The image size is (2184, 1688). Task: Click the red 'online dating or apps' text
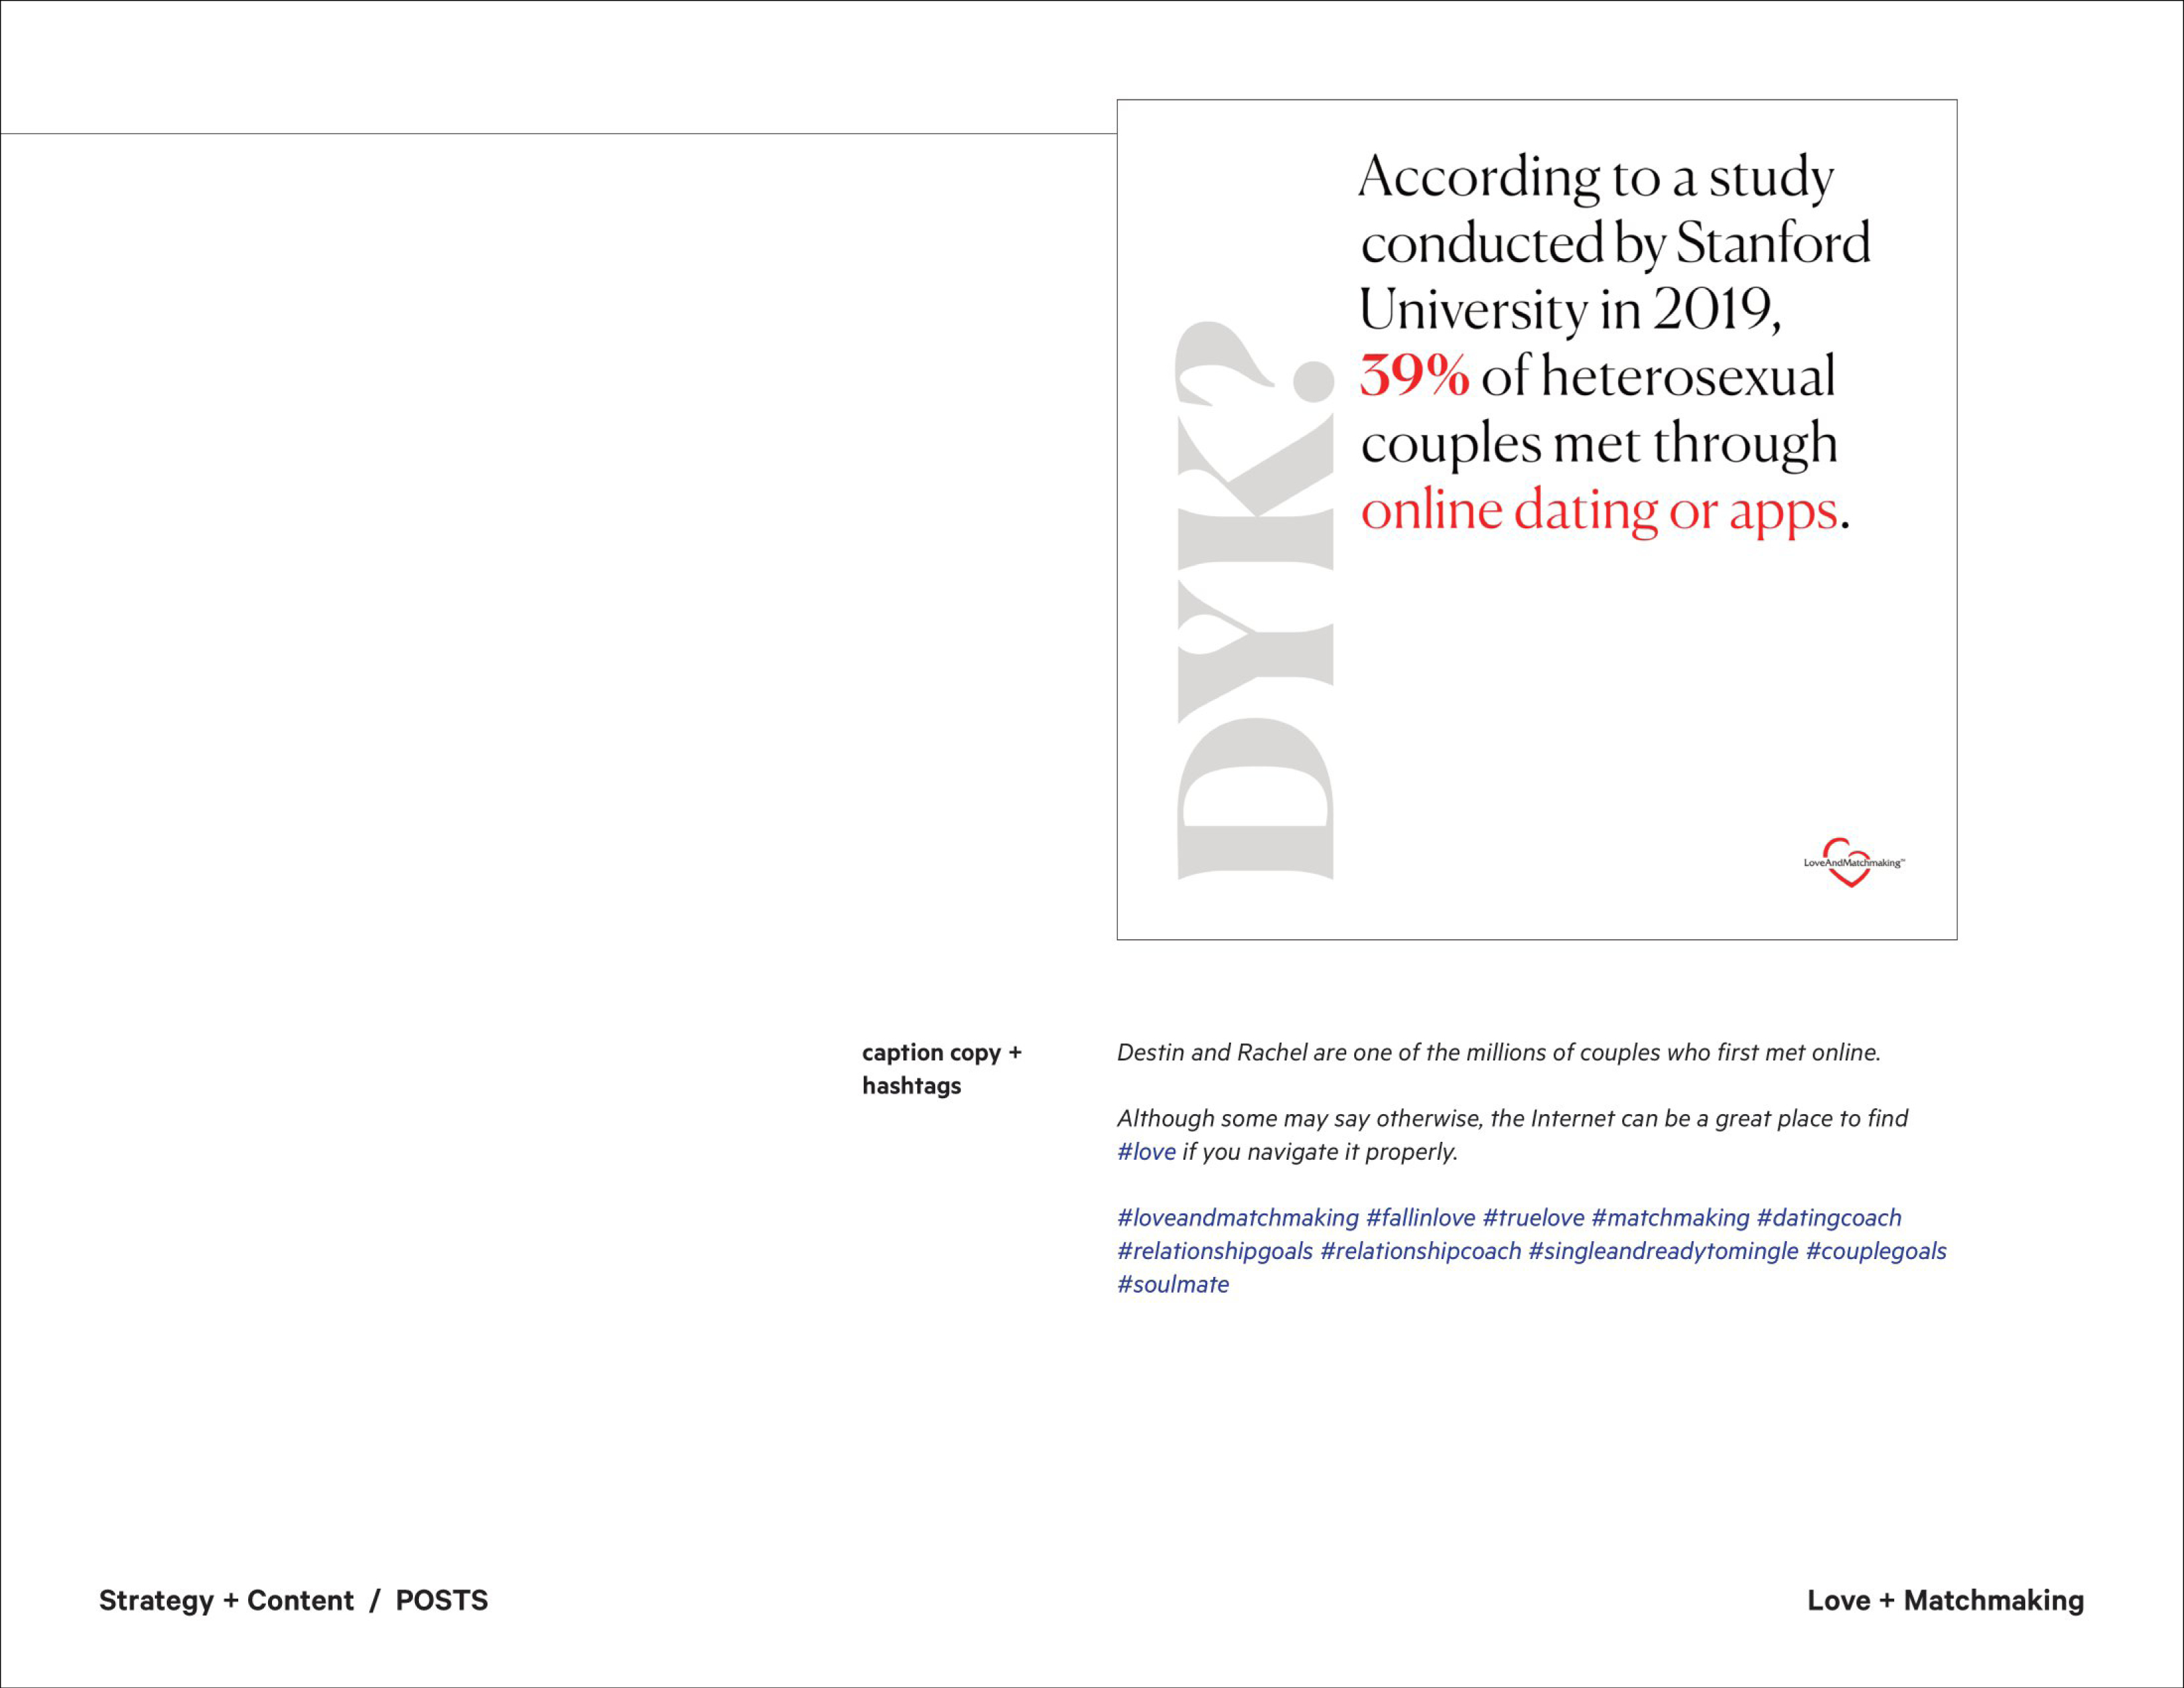click(1598, 511)
